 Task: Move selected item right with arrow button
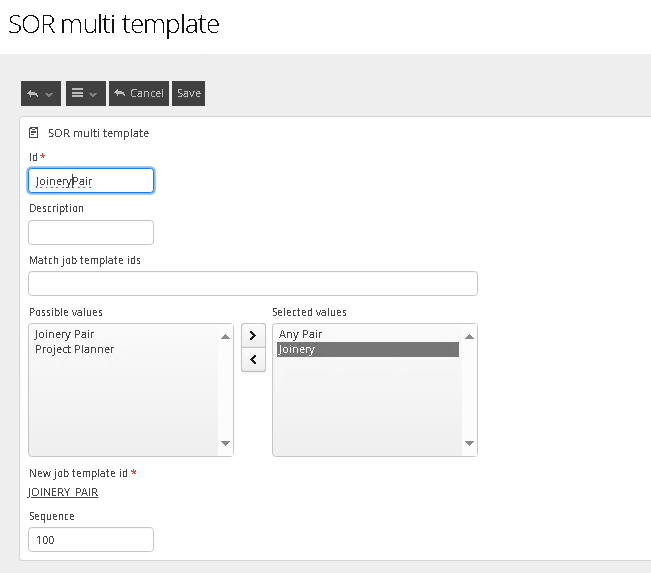253,335
